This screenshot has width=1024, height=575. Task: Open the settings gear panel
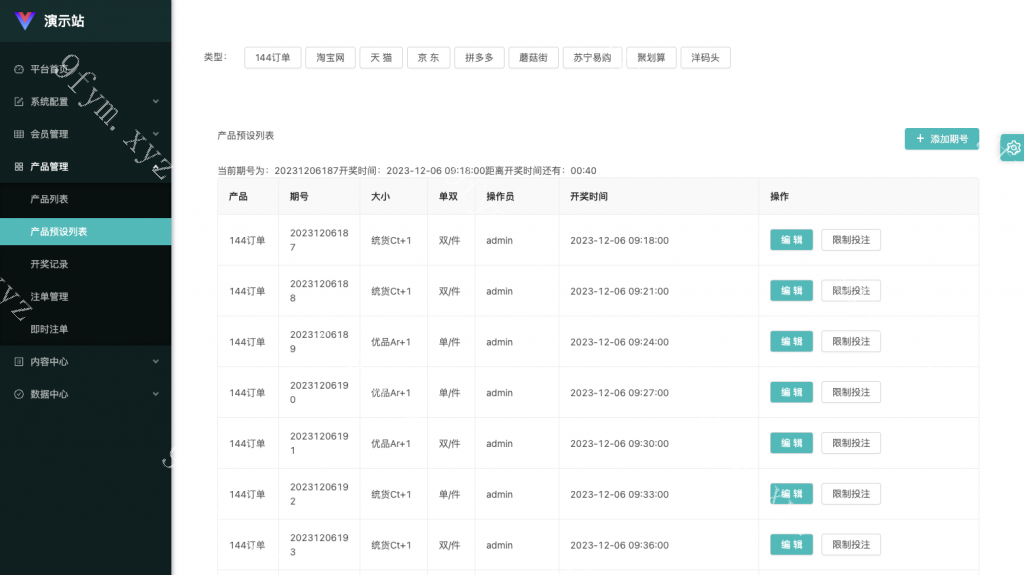1013,148
